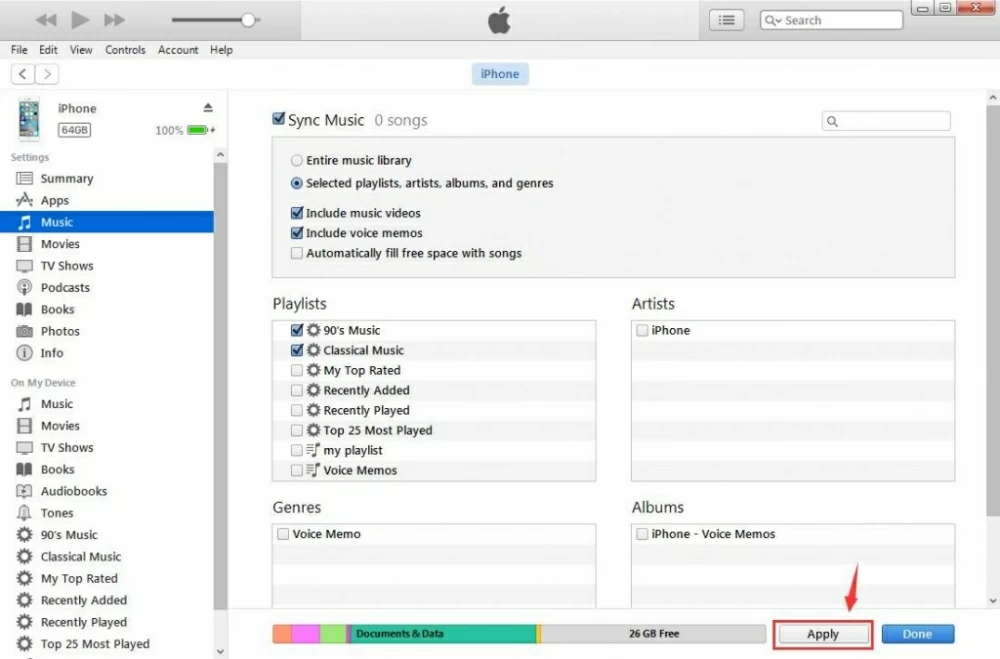1000x659 pixels.
Task: Open the Account menu
Action: [x=178, y=50]
